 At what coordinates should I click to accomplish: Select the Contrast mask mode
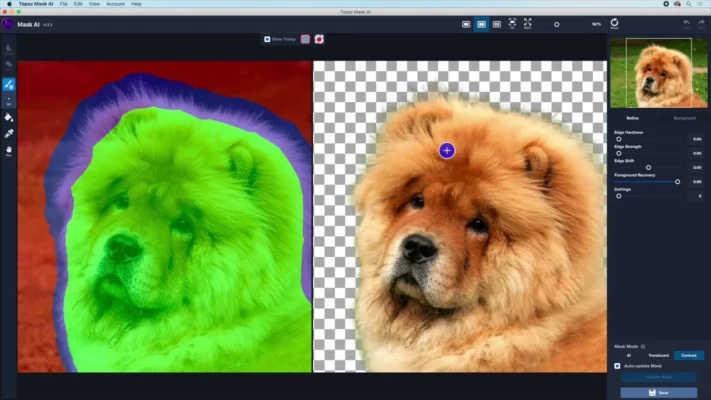click(689, 356)
